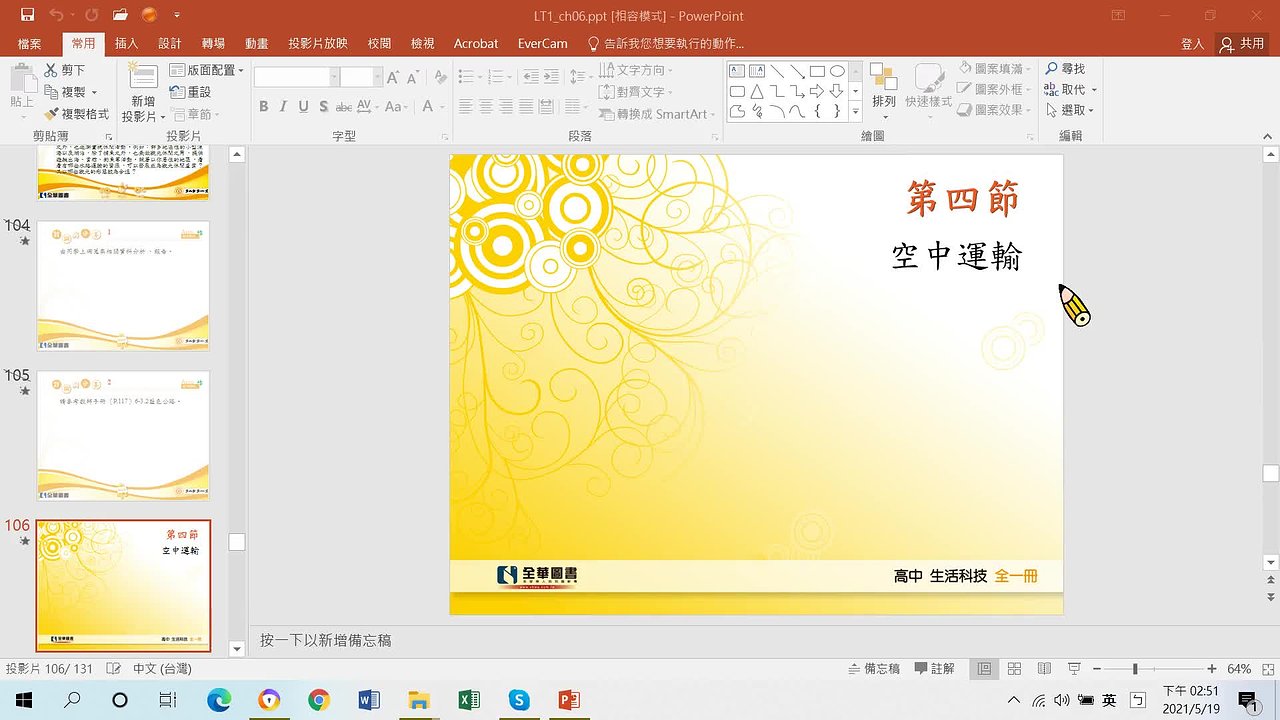This screenshot has width=1280, height=720.
Task: Customize quick access toolbar dropdown arrow
Action: click(177, 15)
